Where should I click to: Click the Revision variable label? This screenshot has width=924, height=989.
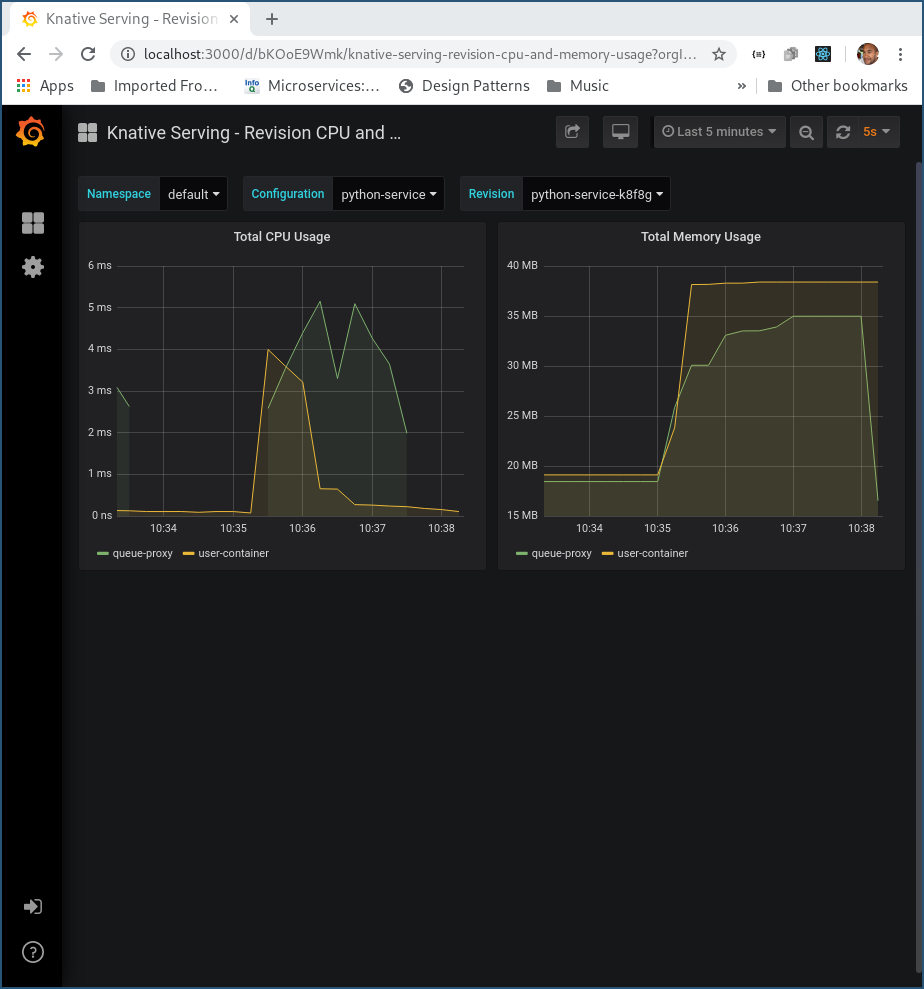[491, 194]
